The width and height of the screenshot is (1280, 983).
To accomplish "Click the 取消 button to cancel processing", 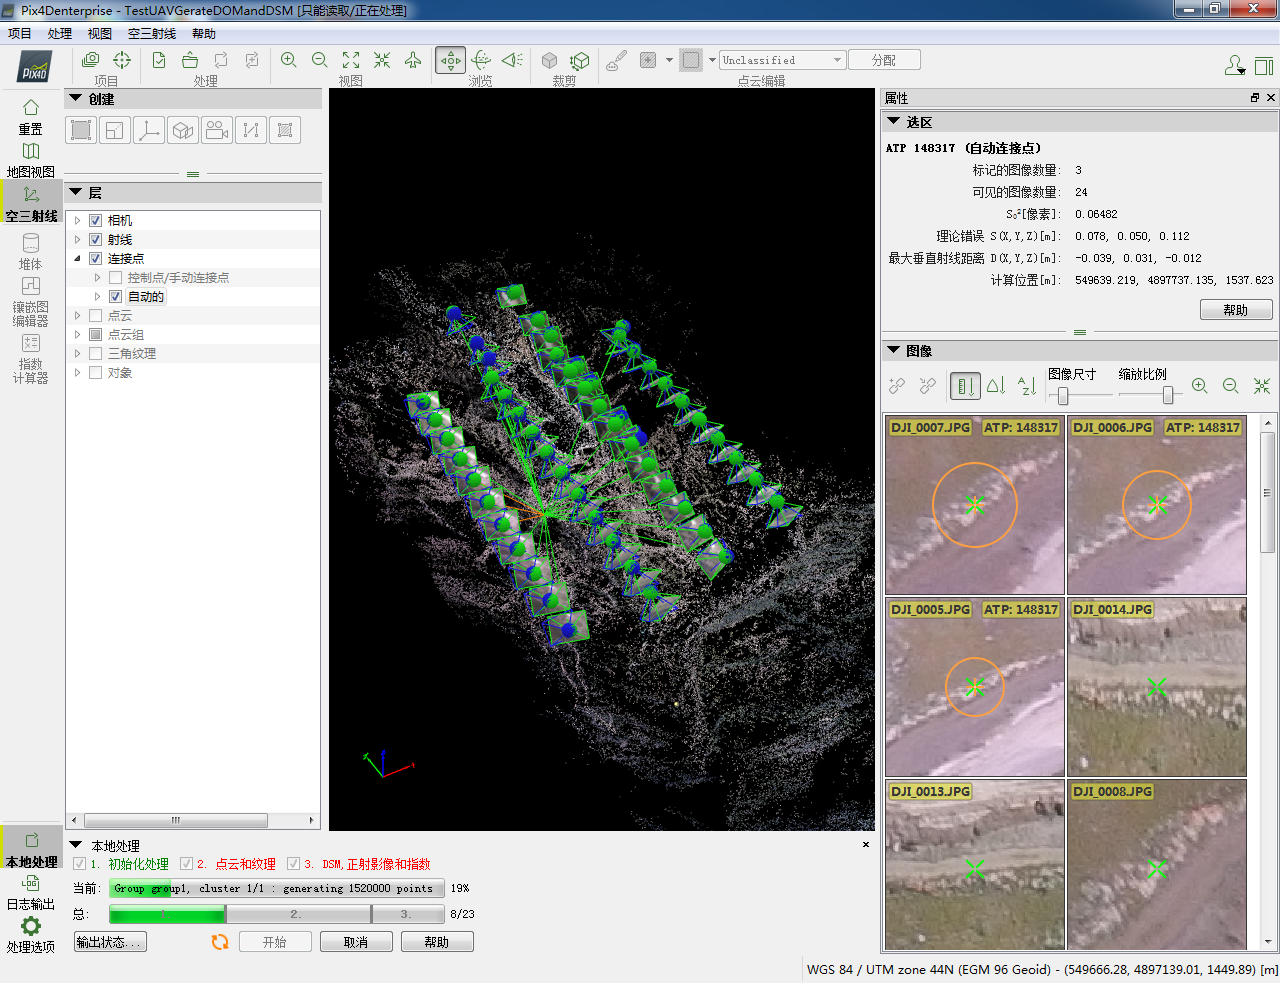I will point(356,941).
